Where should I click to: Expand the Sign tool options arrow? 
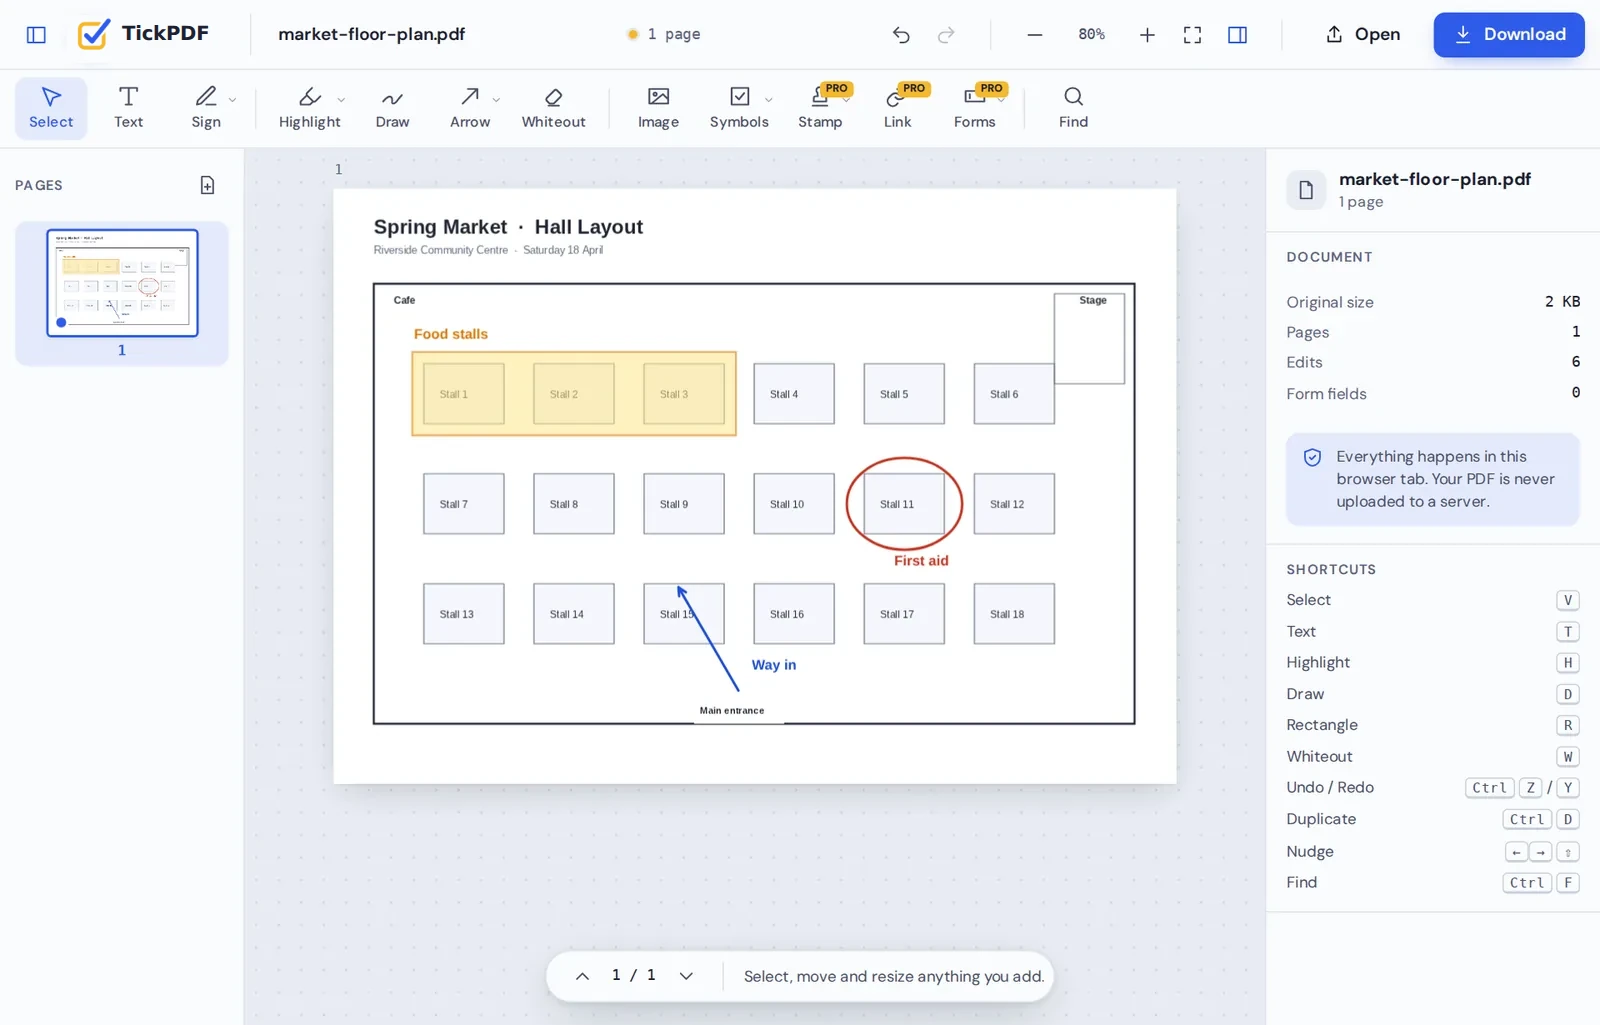pos(232,99)
